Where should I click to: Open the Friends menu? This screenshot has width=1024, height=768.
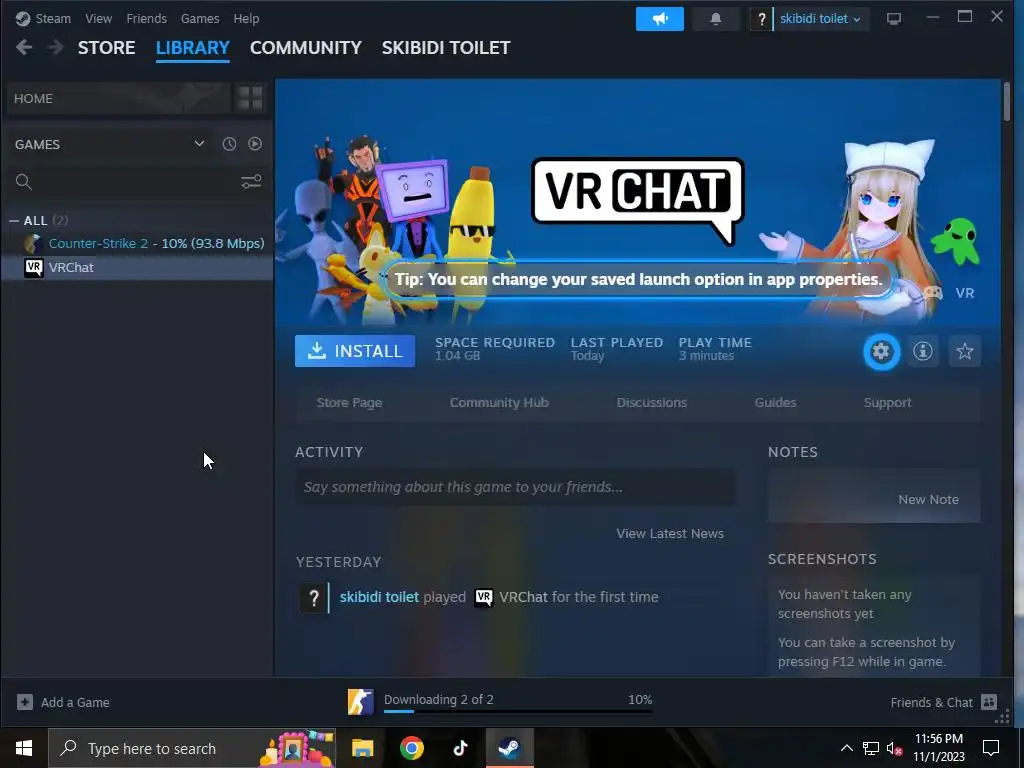(146, 18)
